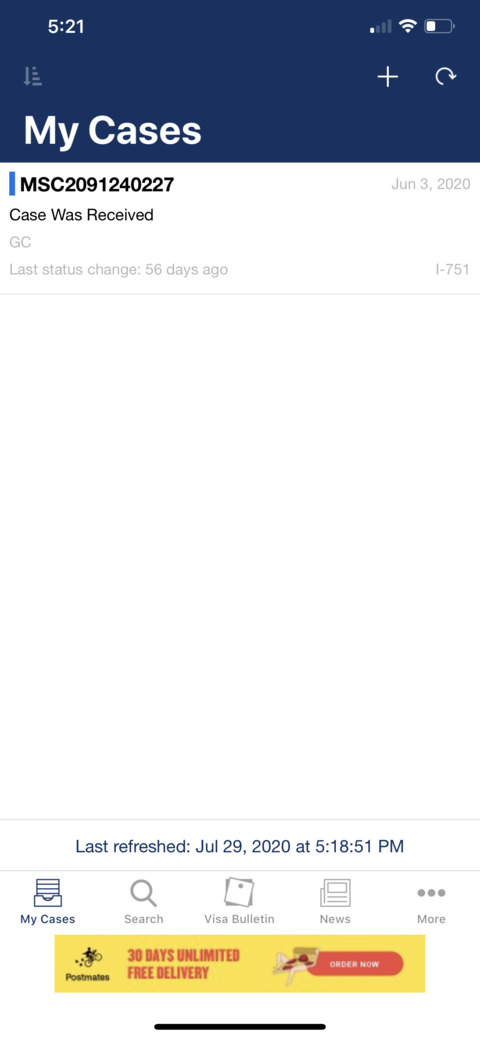Open the More menu tab
Image resolution: width=480 pixels, height=1039 pixels.
point(431,901)
